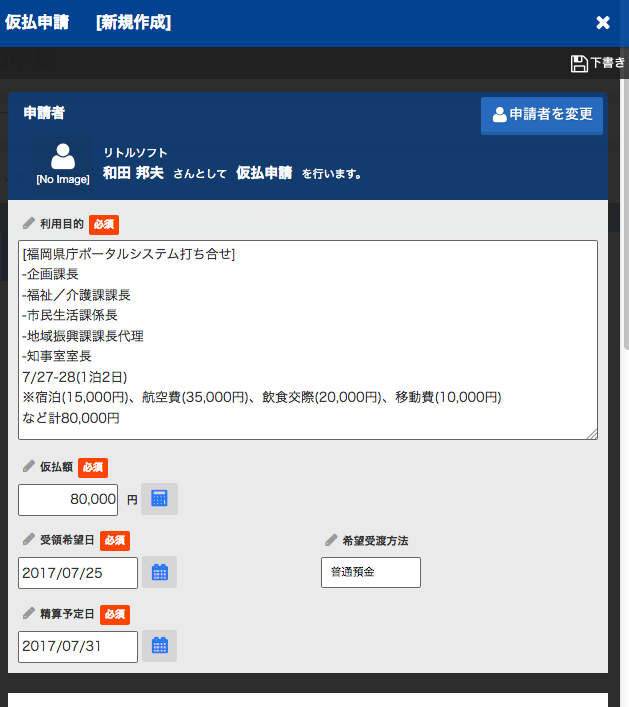Click the 必須 badge next to 利用目的
Screen dimensions: 629x707
tap(104, 225)
